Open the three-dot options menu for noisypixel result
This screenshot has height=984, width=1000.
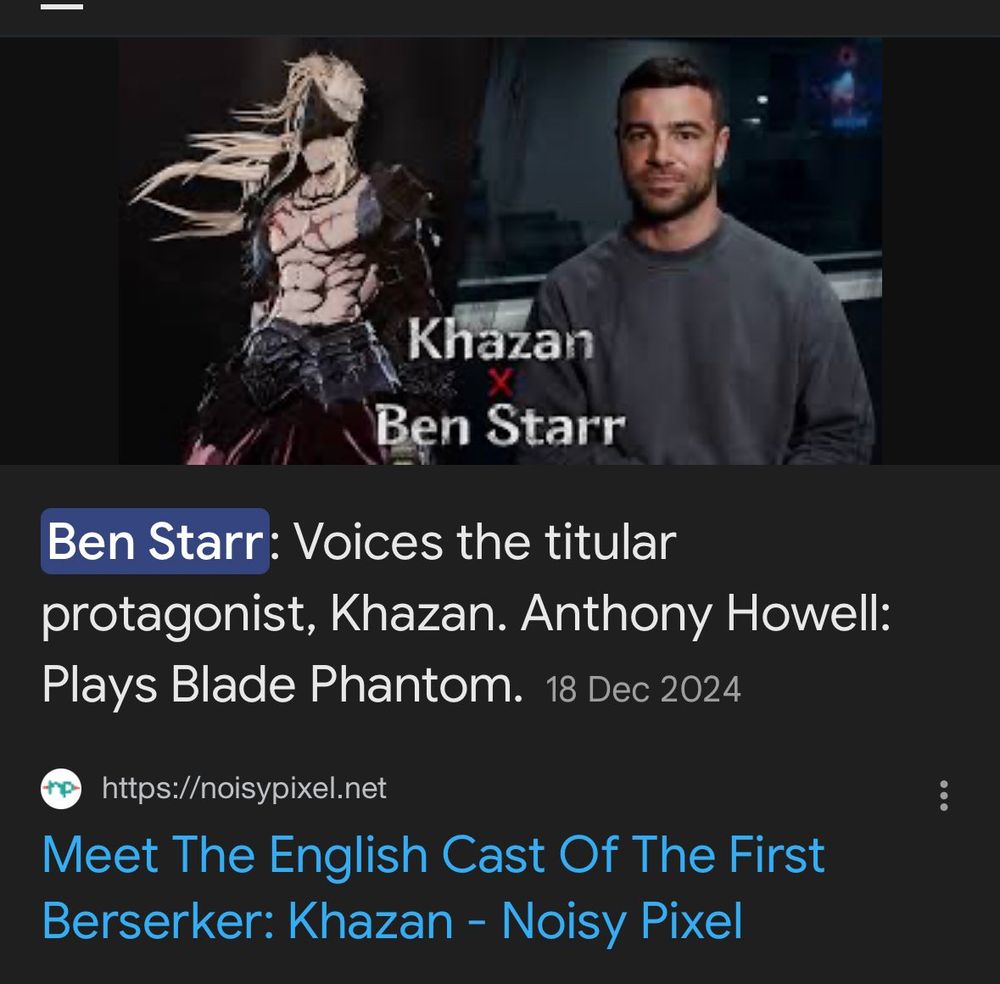(x=943, y=795)
